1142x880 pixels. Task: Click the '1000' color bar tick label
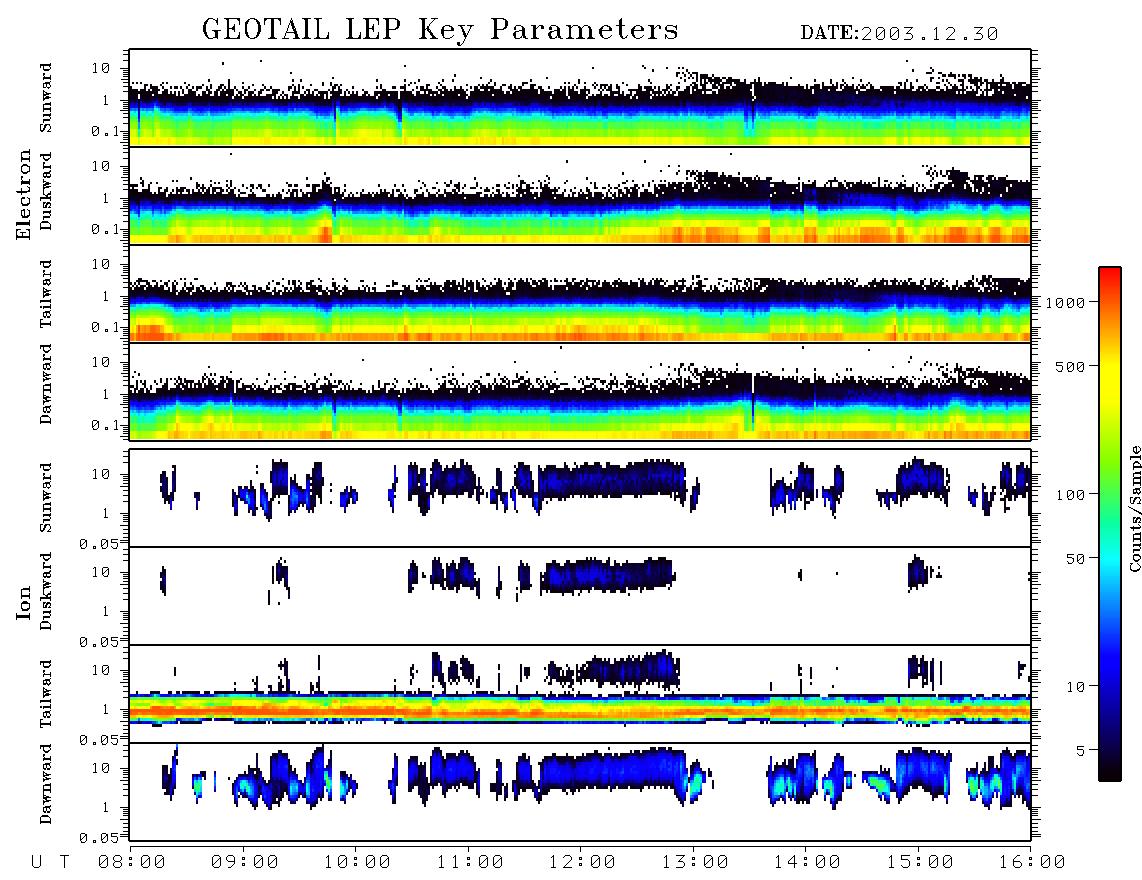tap(1065, 303)
